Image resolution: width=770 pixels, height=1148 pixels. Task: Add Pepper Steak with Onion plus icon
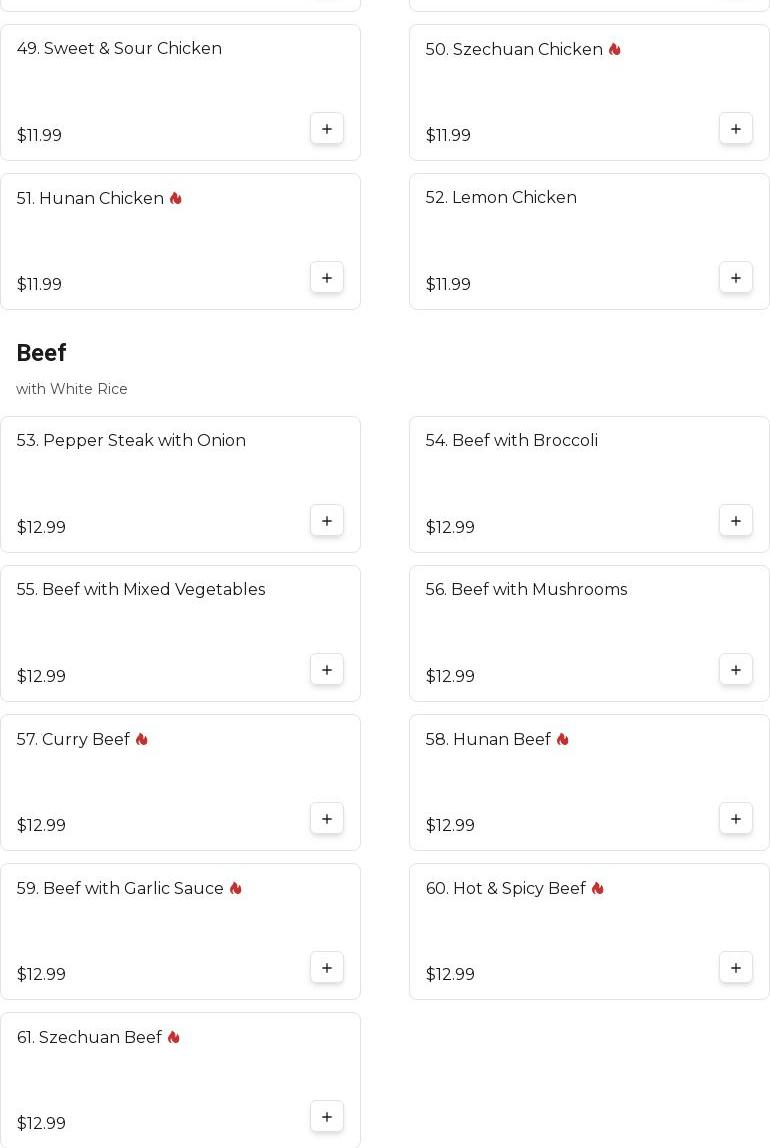[327, 521]
